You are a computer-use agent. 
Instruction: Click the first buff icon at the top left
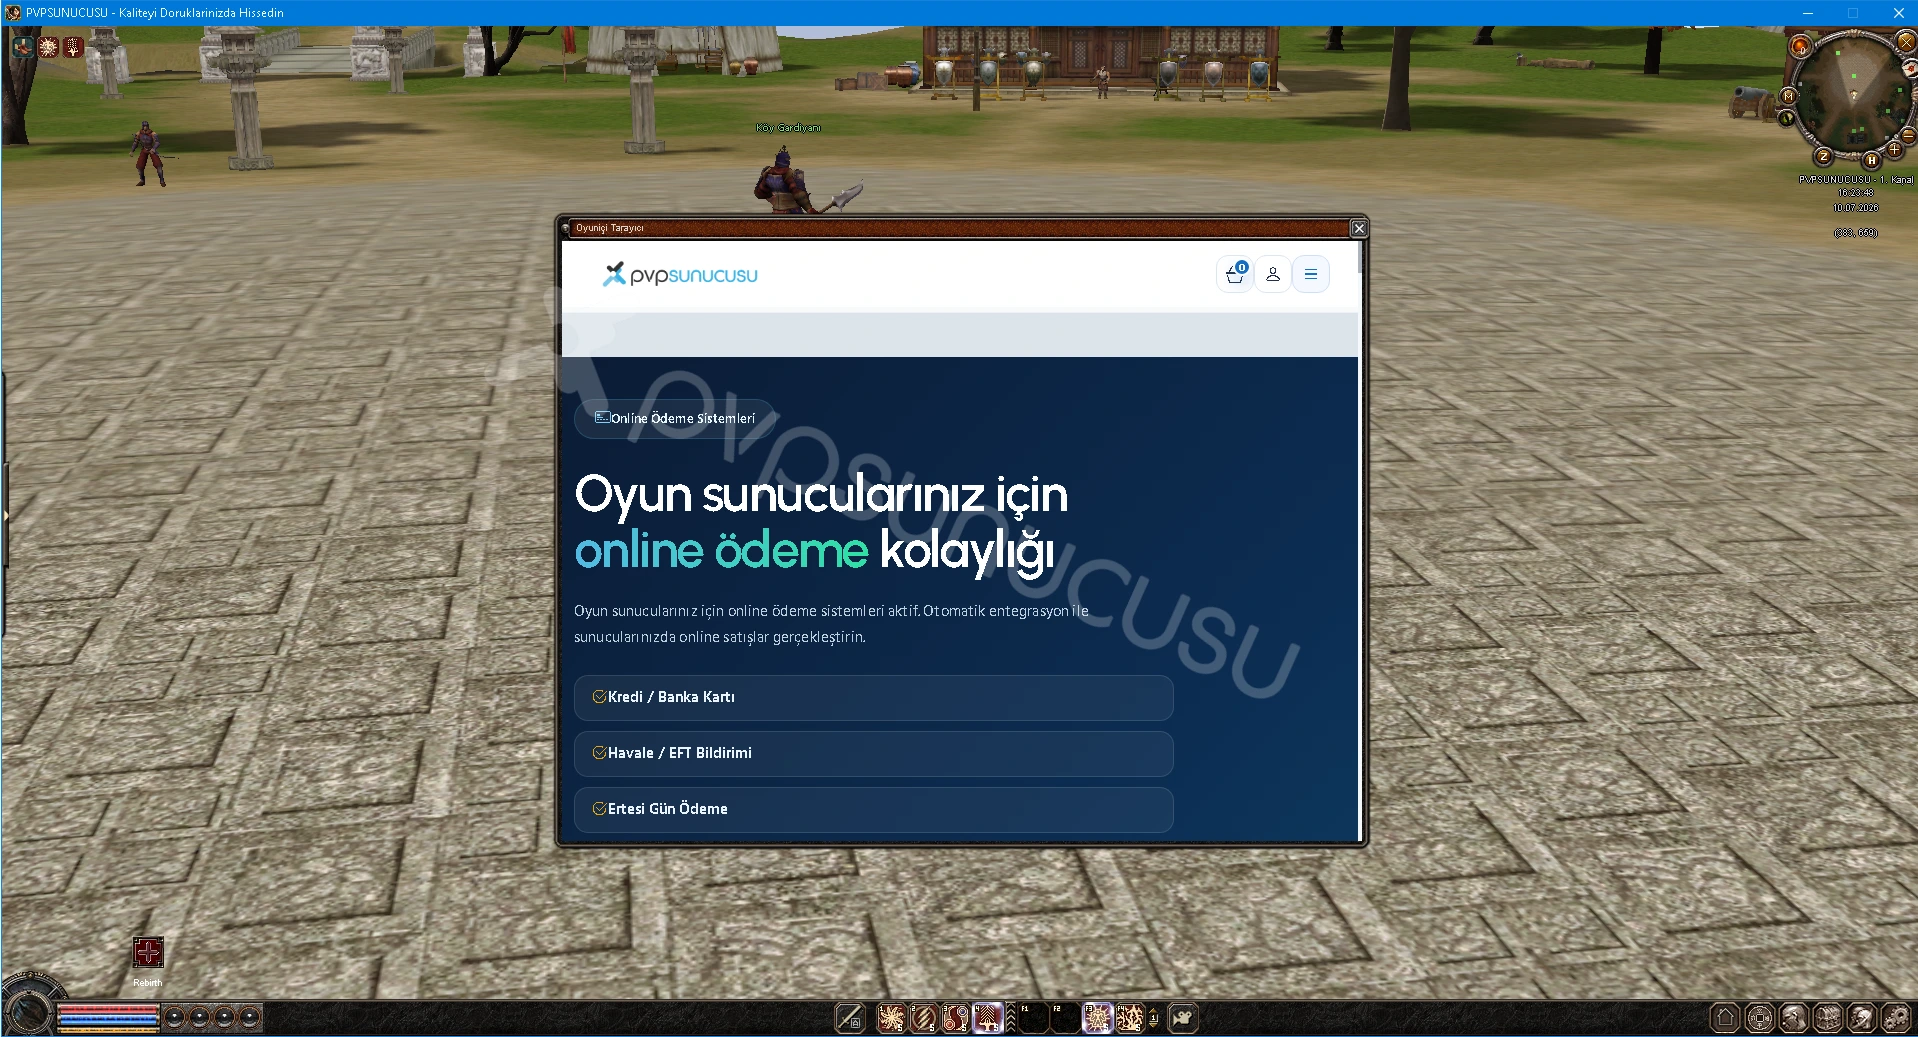(22, 46)
